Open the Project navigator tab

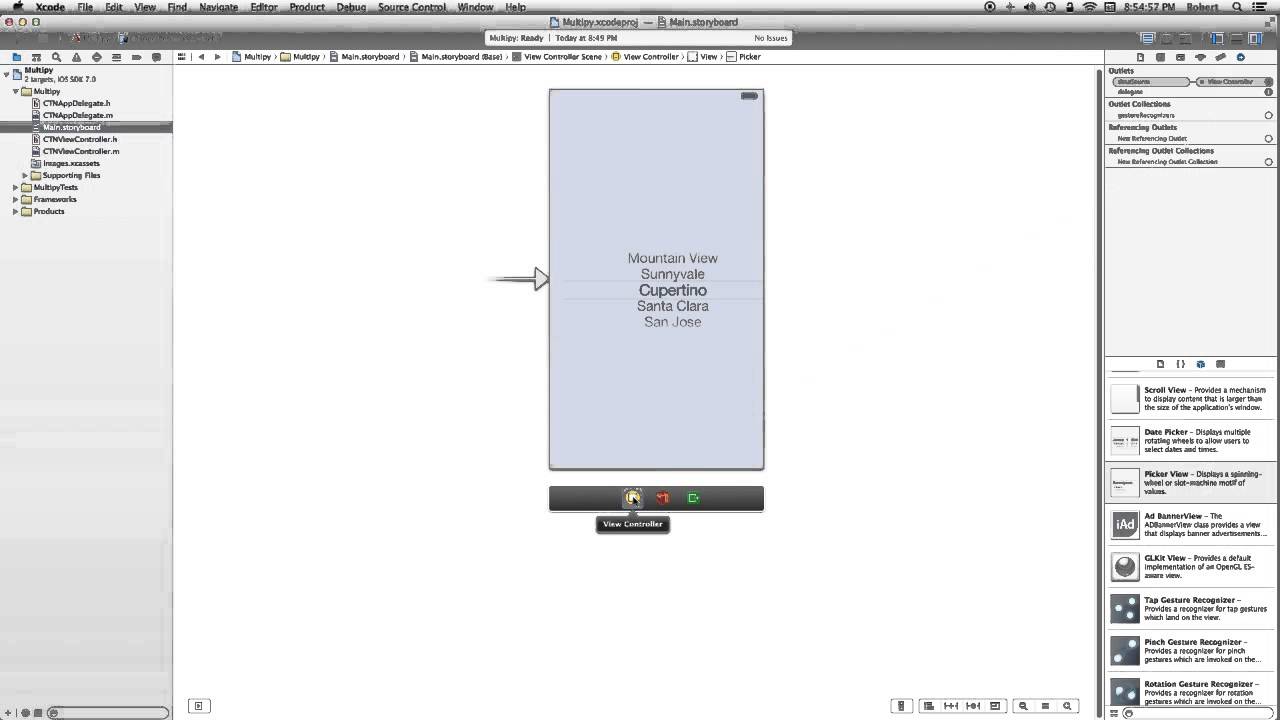click(x=16, y=57)
